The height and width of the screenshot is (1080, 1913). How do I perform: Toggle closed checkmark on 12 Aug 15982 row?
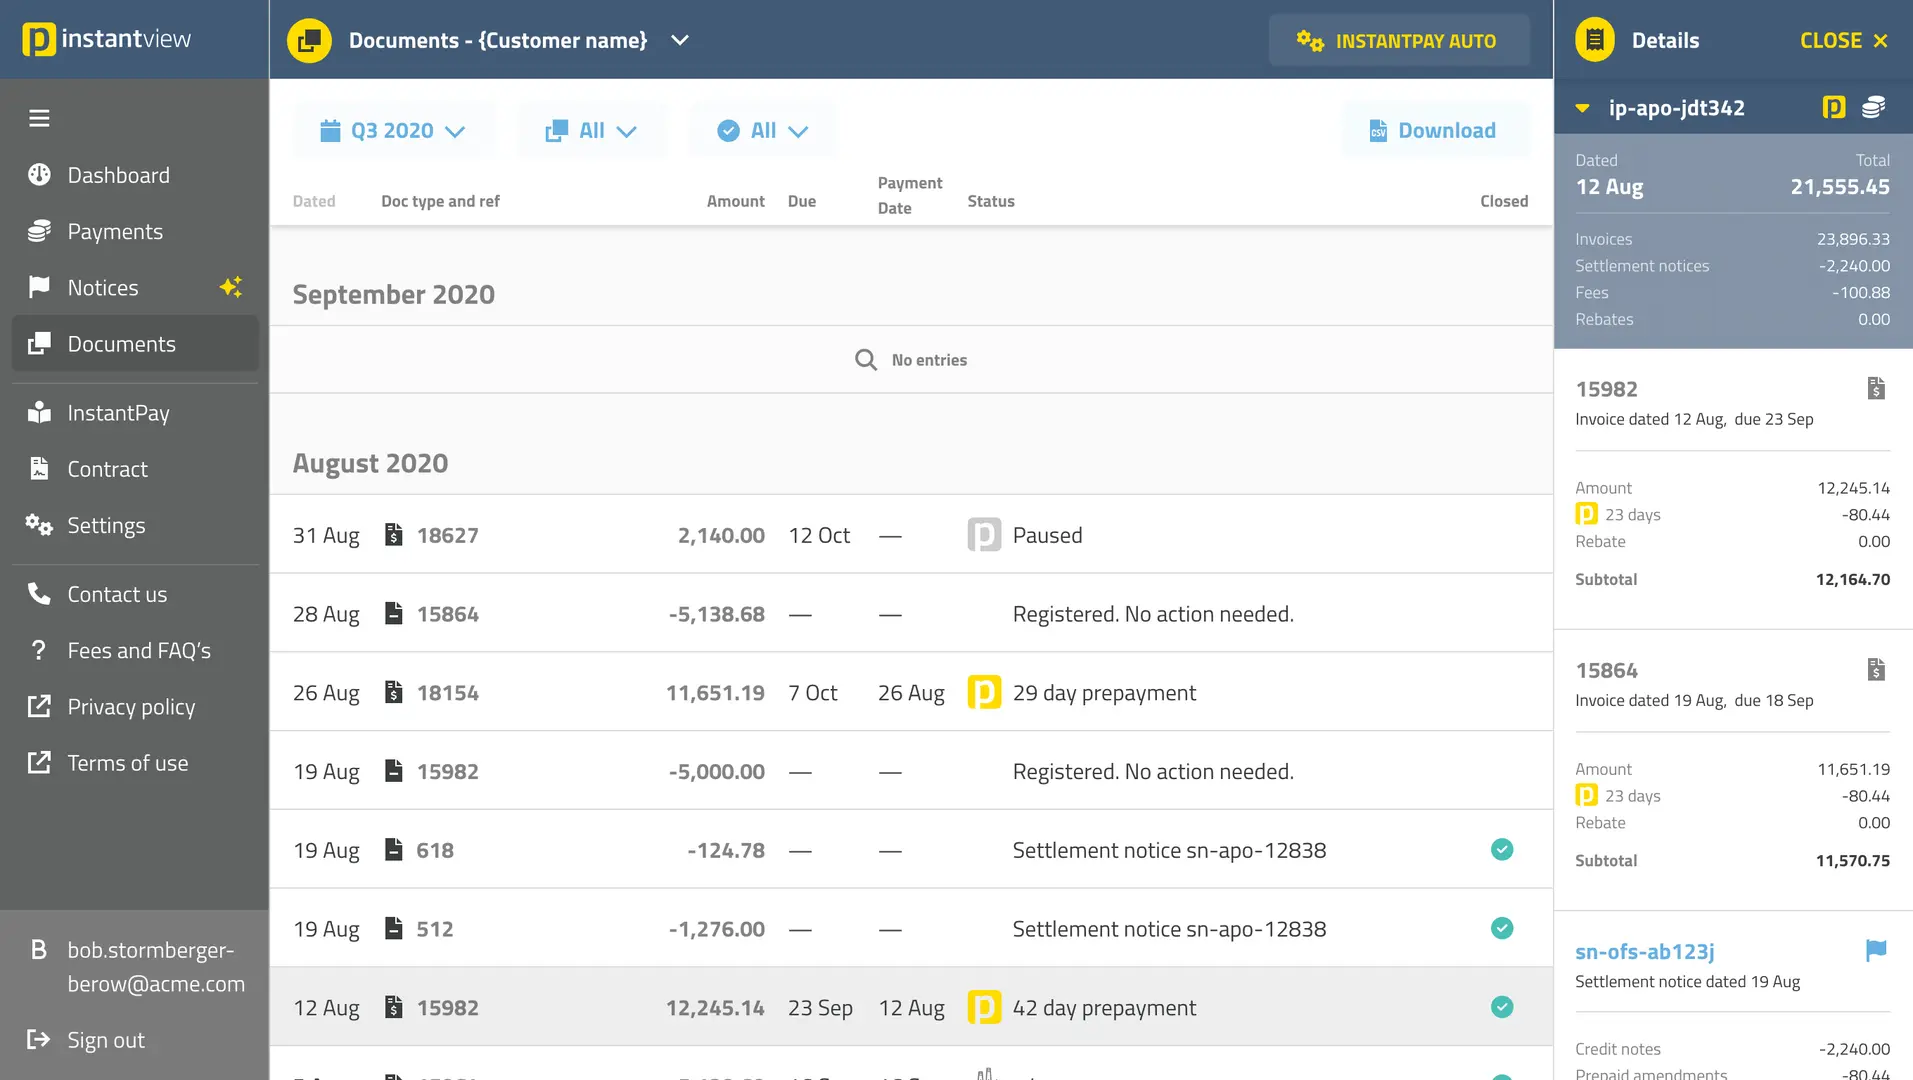(1501, 1007)
